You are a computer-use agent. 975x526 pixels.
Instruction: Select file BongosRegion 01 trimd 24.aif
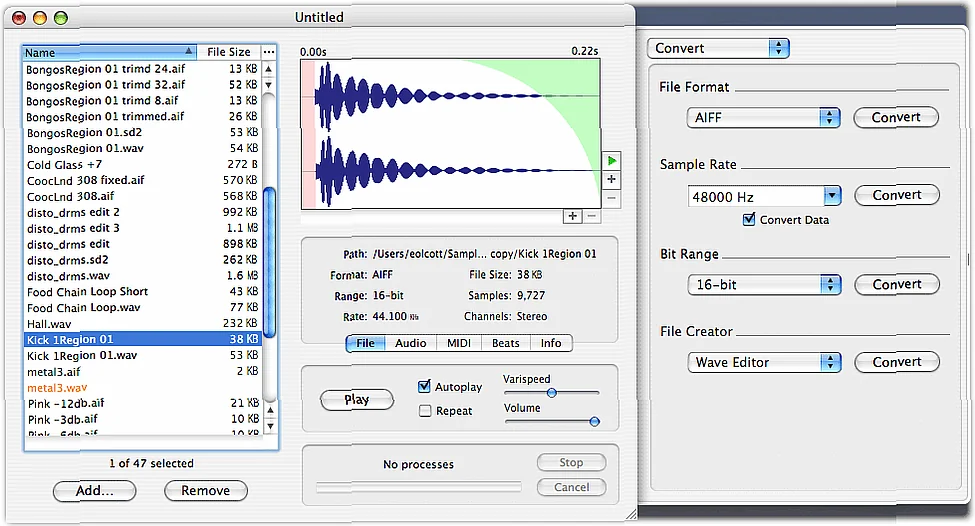142,69
